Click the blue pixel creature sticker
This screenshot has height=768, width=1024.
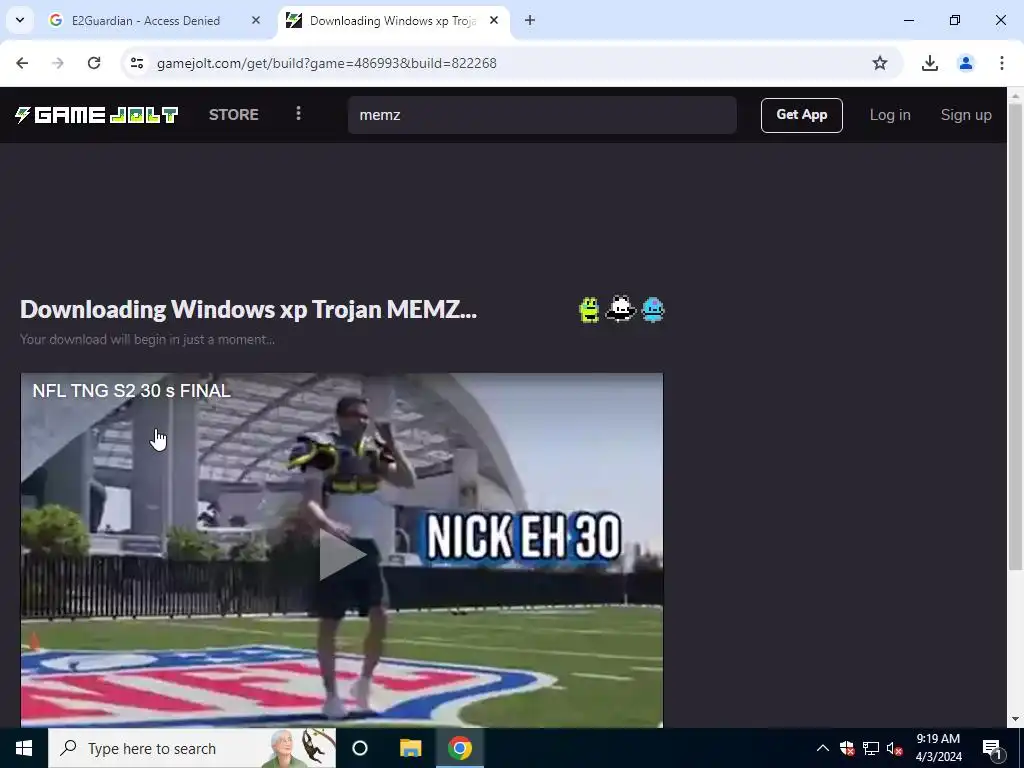pos(653,310)
